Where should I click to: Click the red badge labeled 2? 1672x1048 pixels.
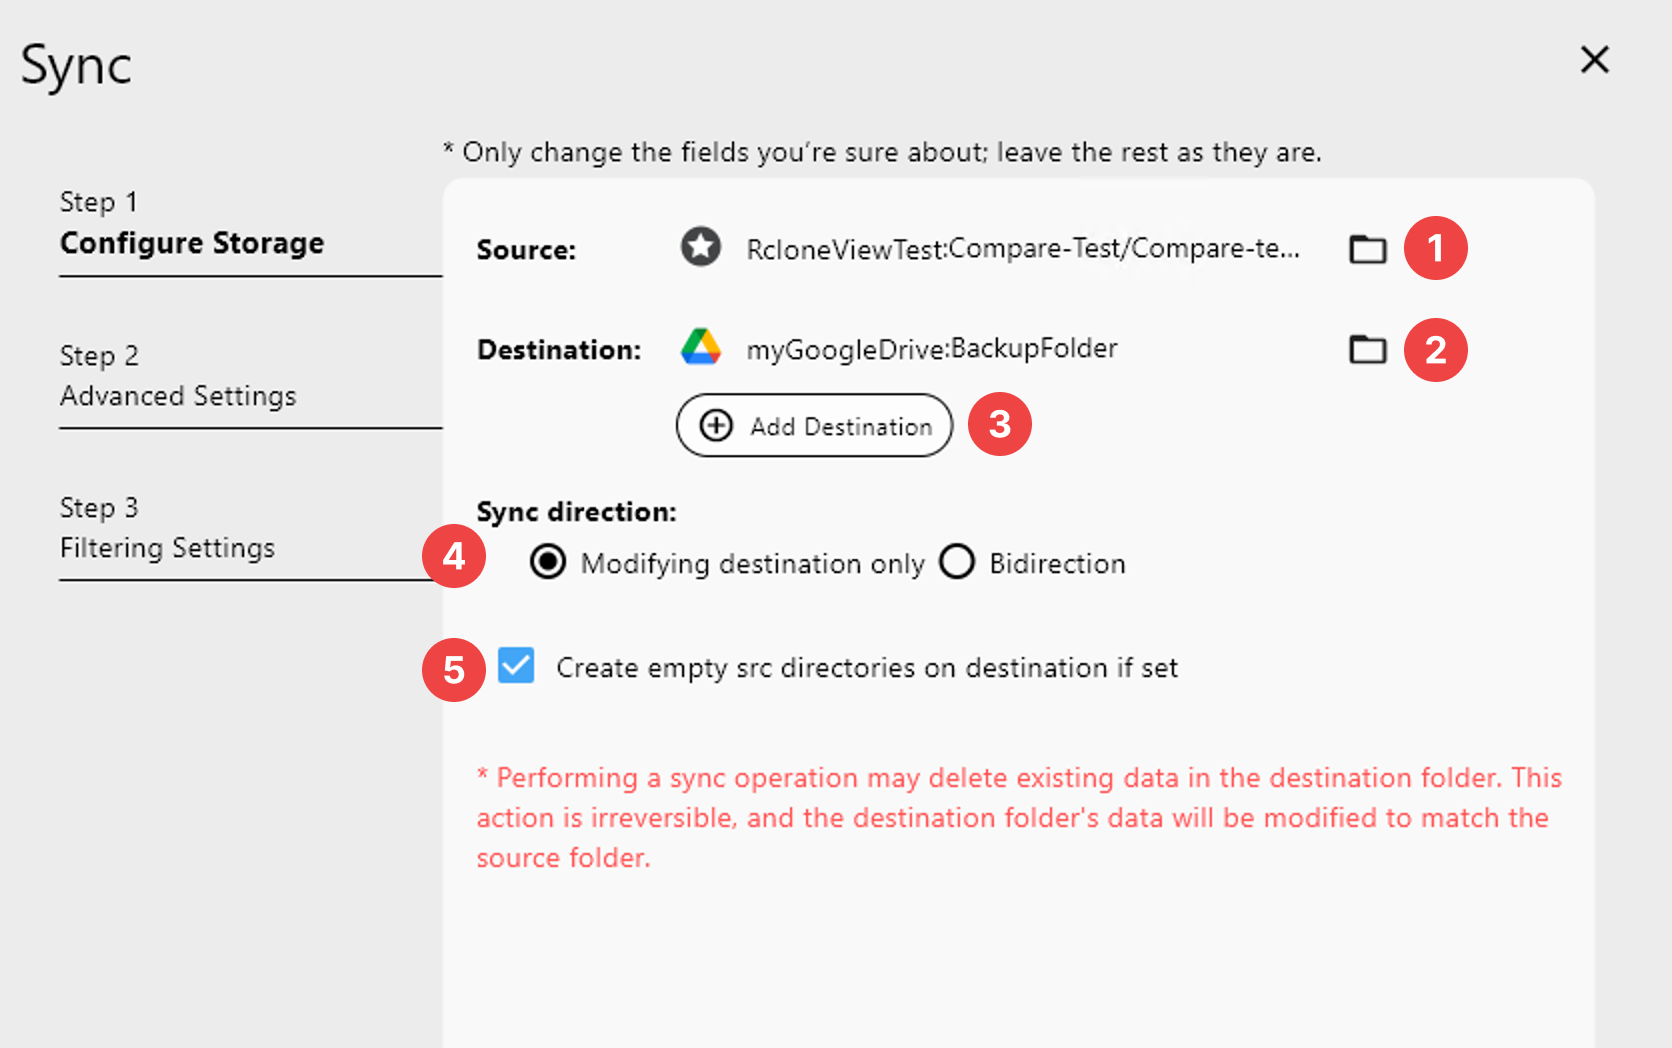(1436, 350)
